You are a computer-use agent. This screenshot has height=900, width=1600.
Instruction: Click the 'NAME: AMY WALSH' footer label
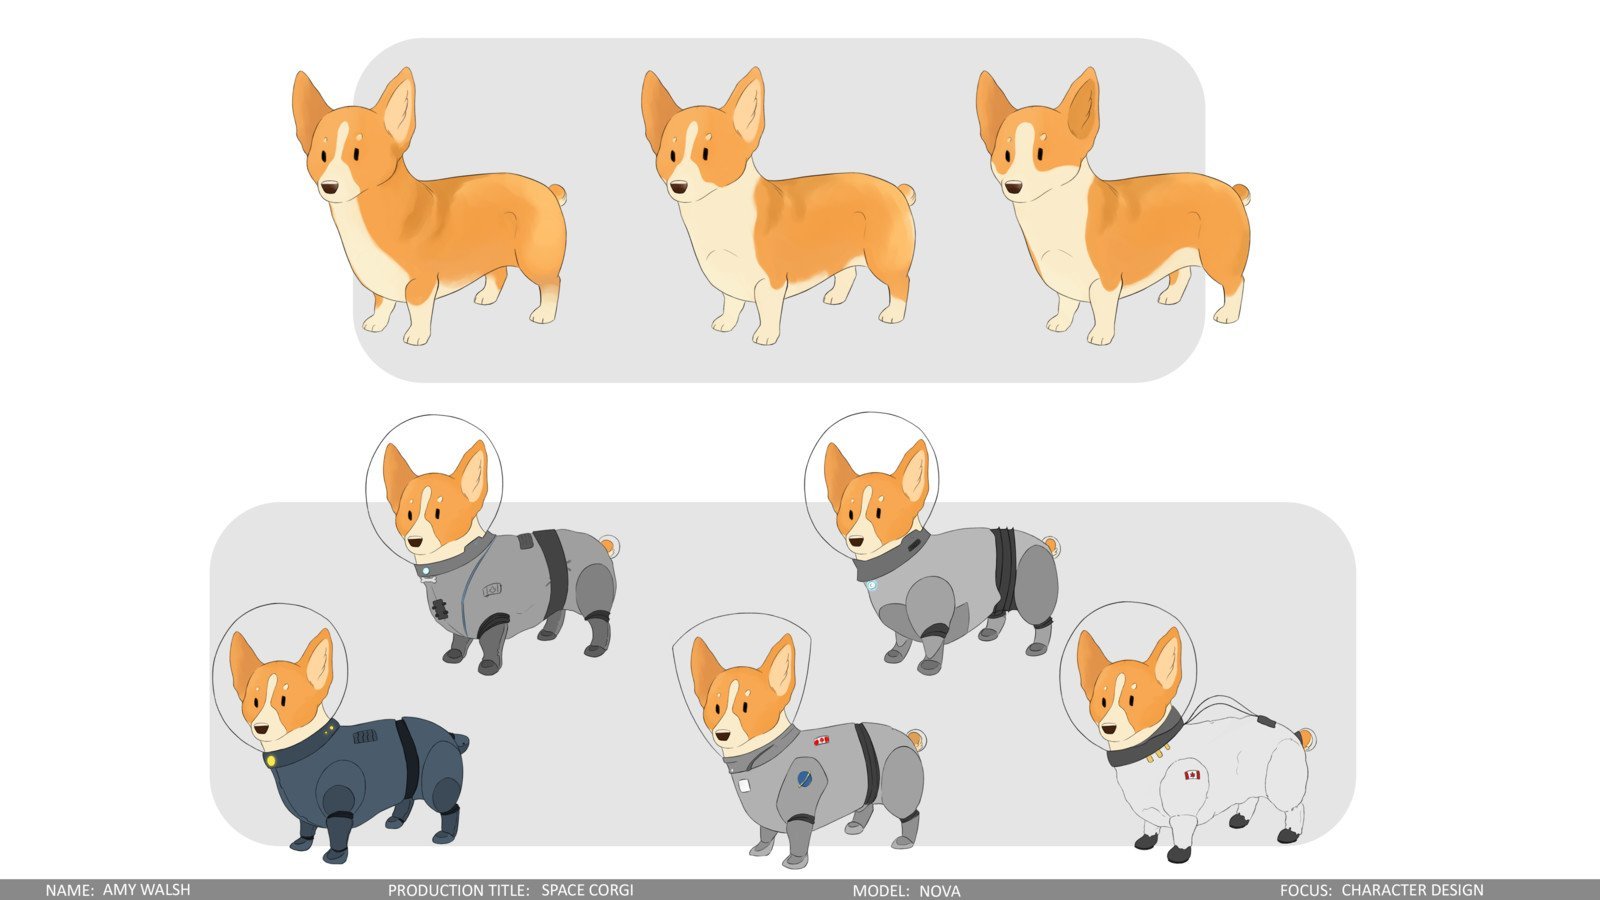tap(118, 890)
